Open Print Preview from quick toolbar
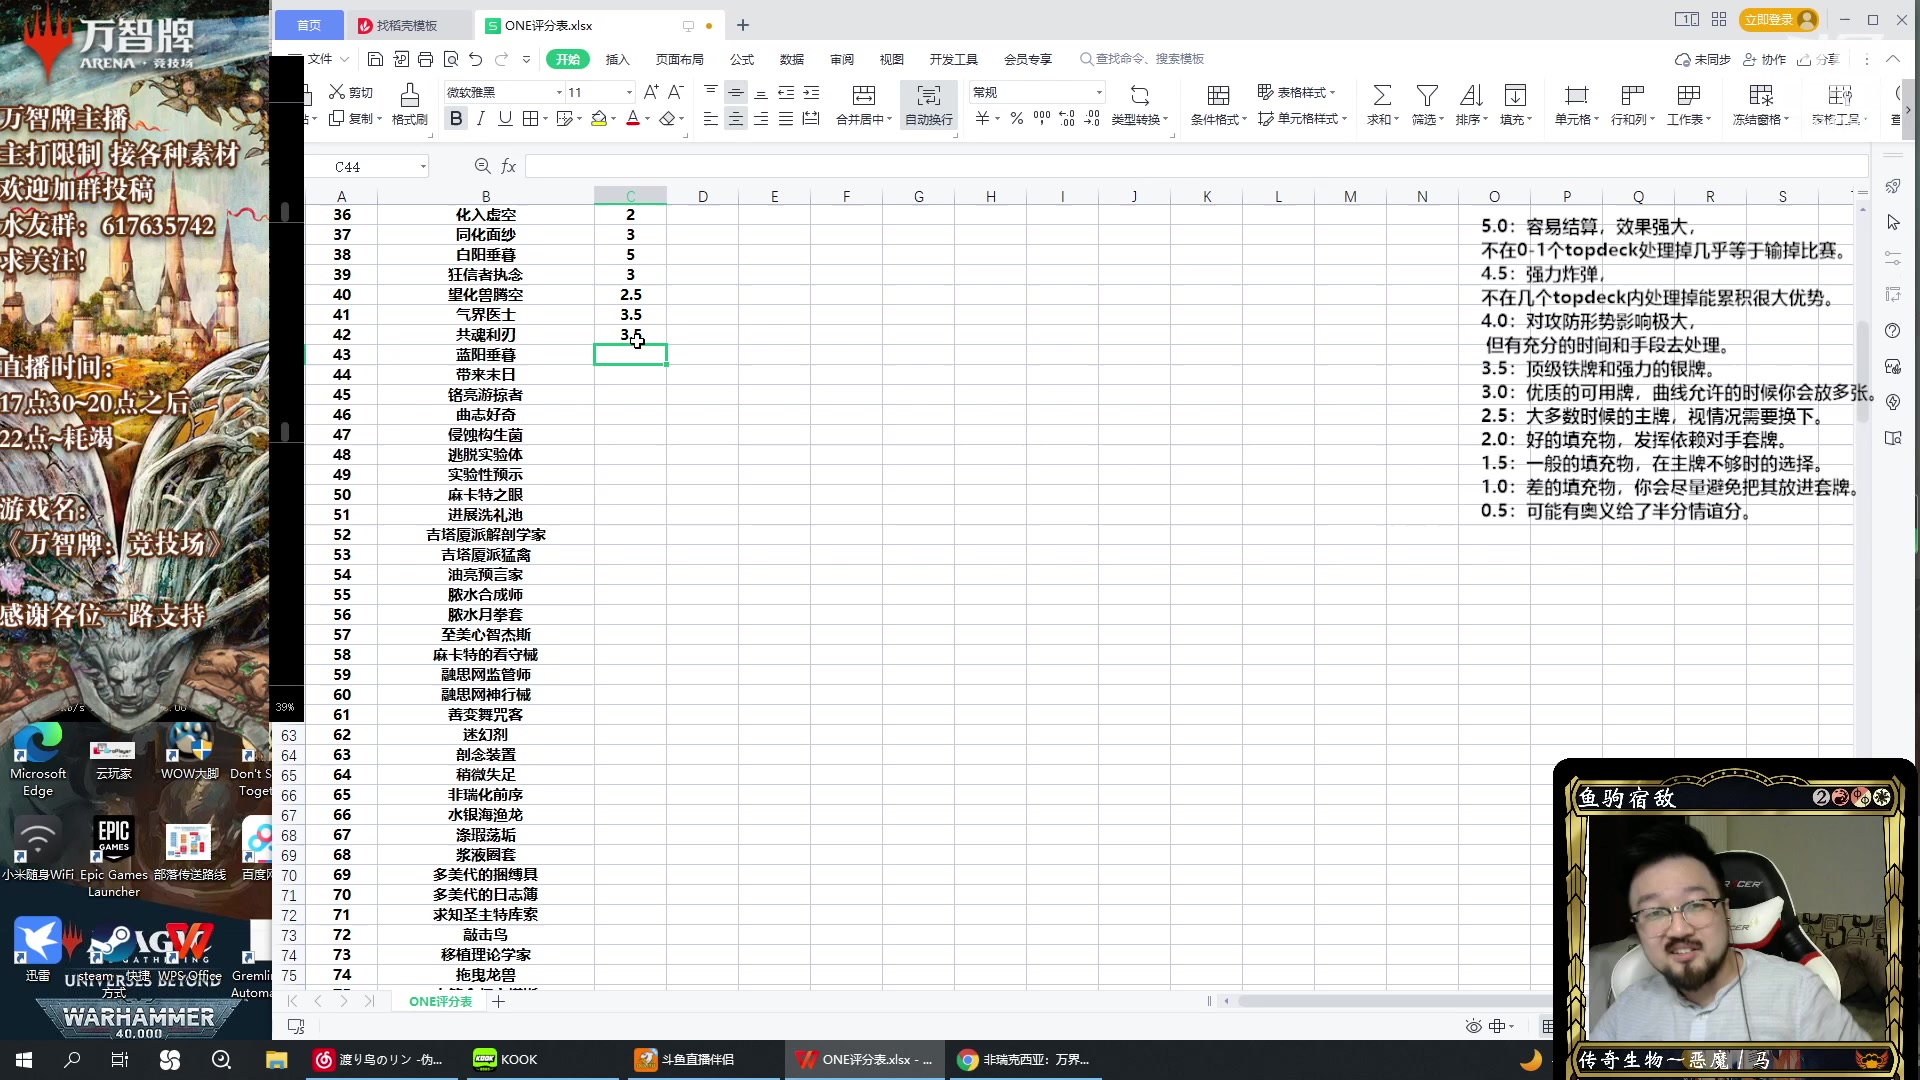 pyautogui.click(x=451, y=59)
